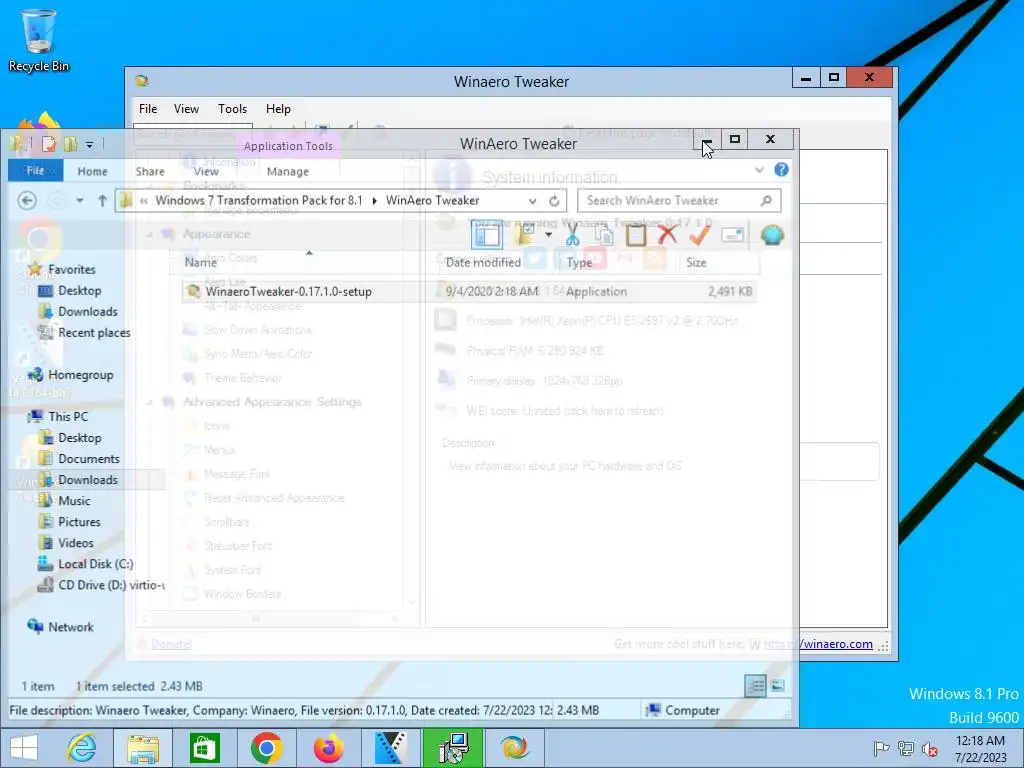
Task: Refresh the Explorer address bar location
Action: click(x=554, y=200)
